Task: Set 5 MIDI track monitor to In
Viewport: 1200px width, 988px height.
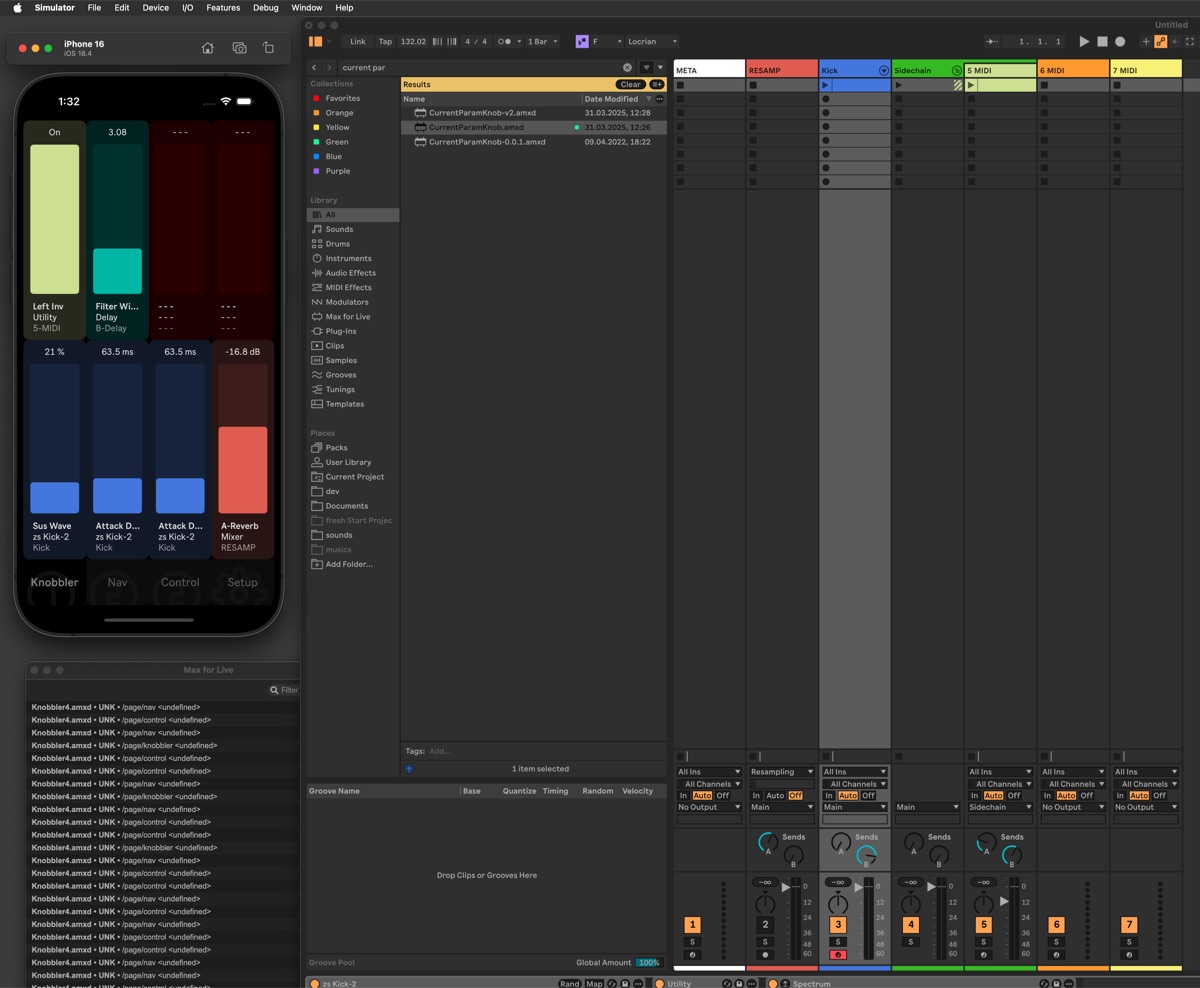Action: click(975, 796)
